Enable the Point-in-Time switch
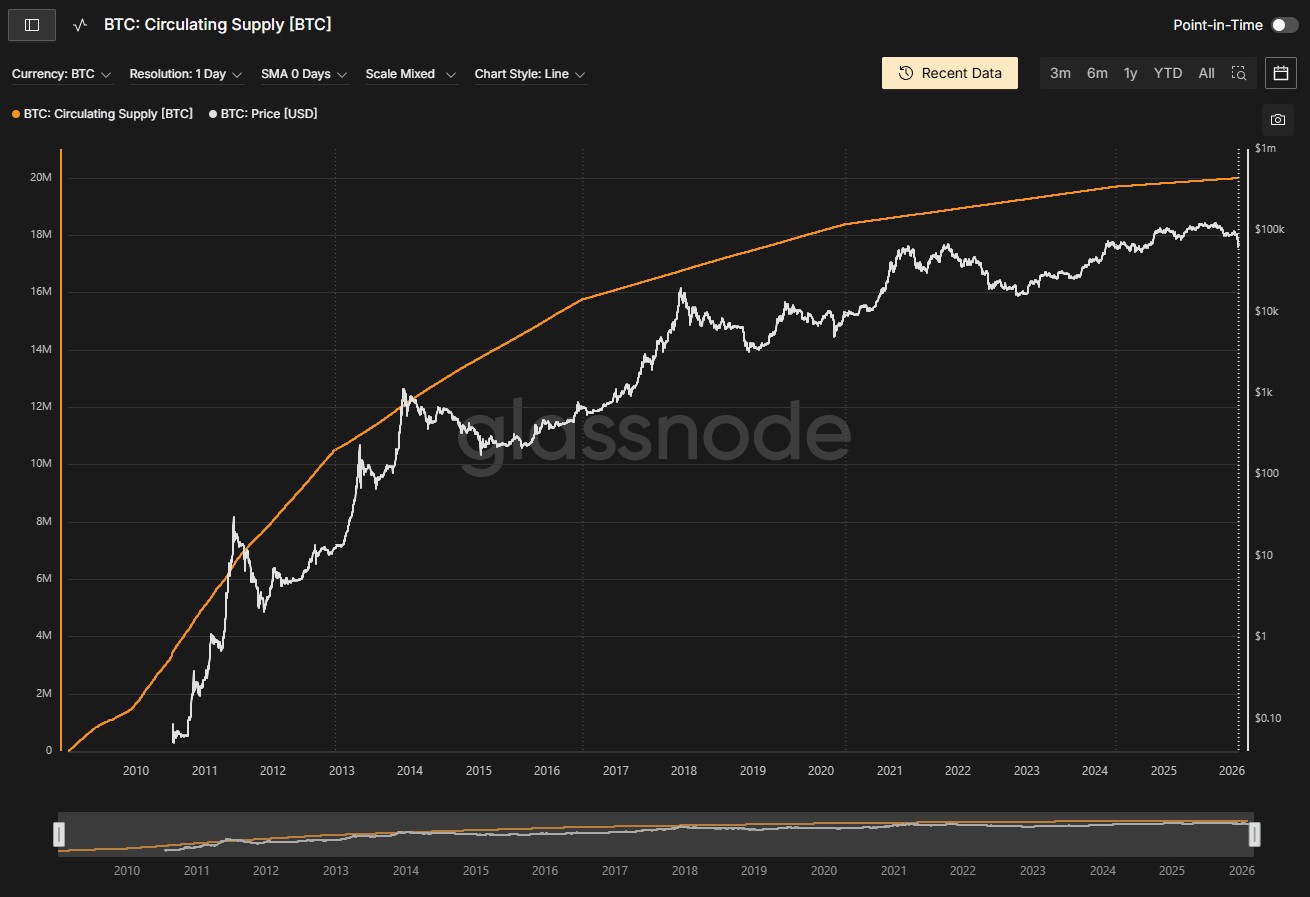This screenshot has height=897, width=1310. click(1284, 25)
